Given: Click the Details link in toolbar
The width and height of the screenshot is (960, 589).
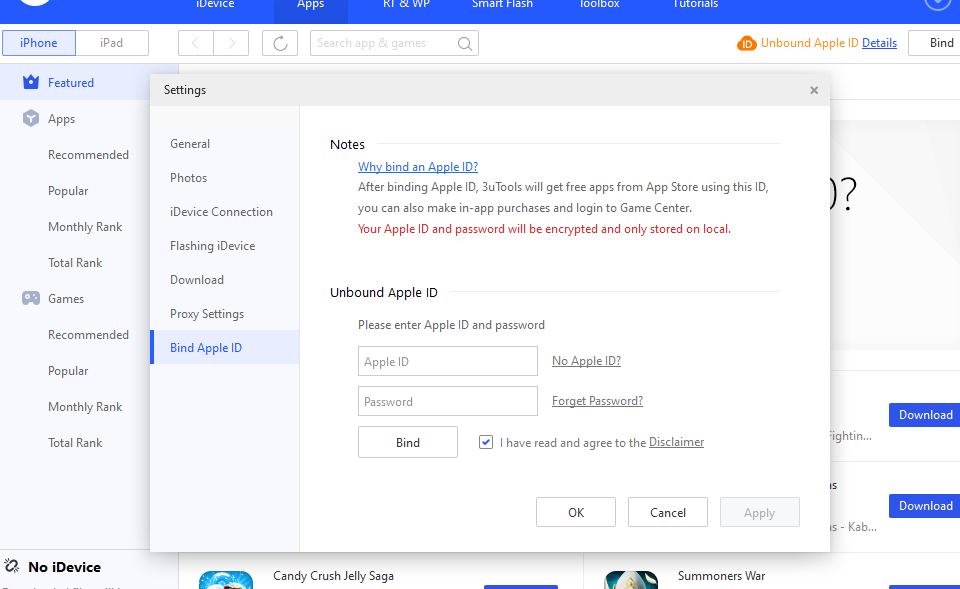Looking at the screenshot, I should (879, 43).
